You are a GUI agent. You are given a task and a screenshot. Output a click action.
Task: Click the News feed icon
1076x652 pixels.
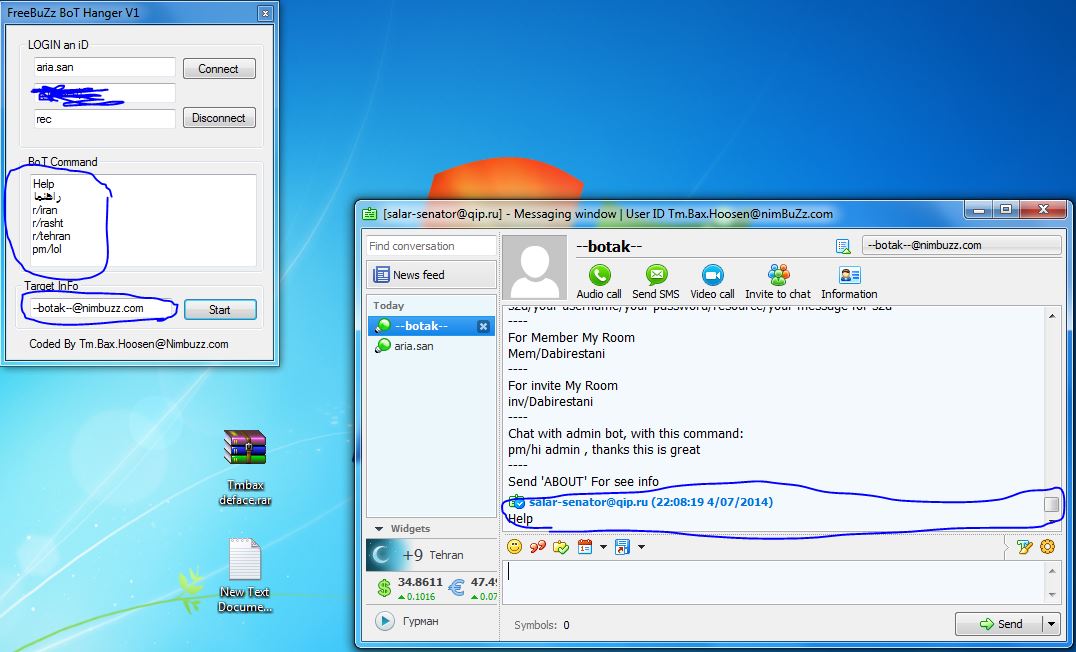coord(381,275)
